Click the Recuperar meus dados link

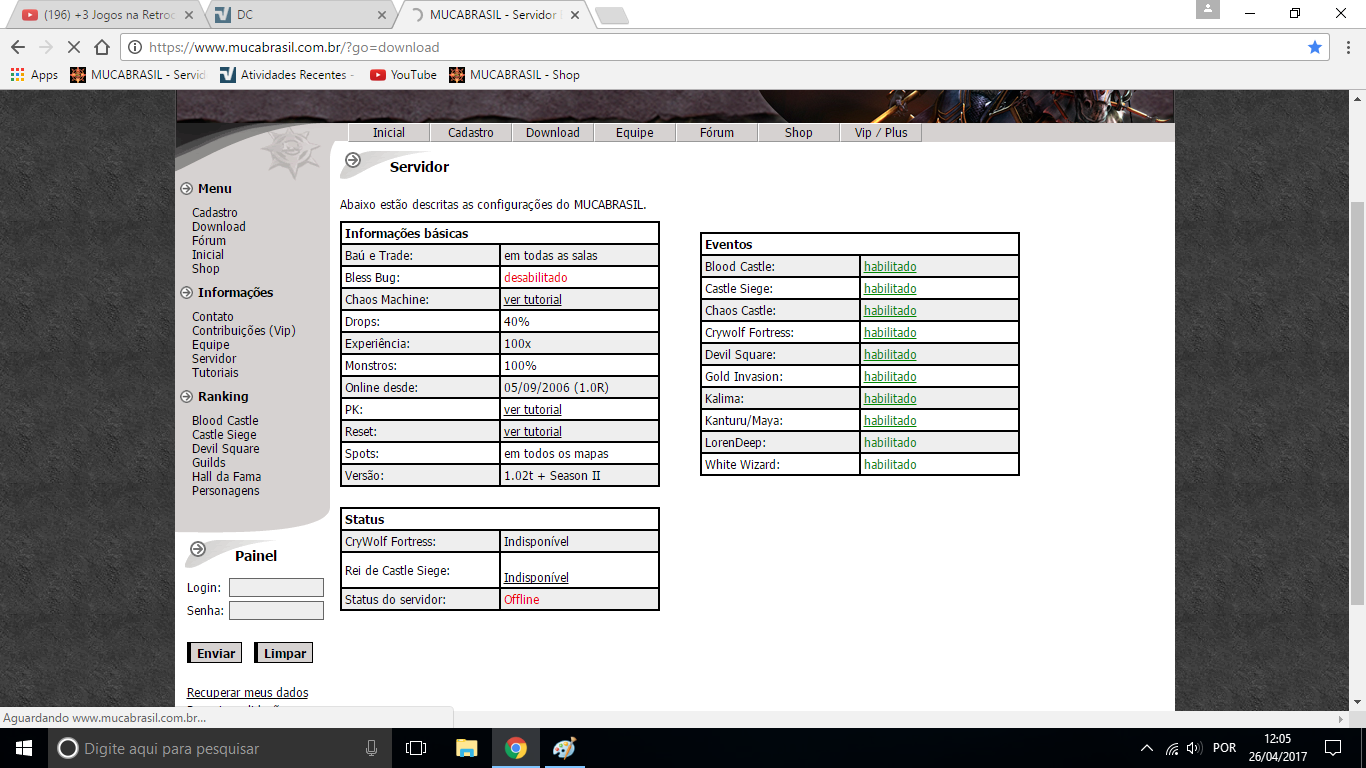[247, 693]
